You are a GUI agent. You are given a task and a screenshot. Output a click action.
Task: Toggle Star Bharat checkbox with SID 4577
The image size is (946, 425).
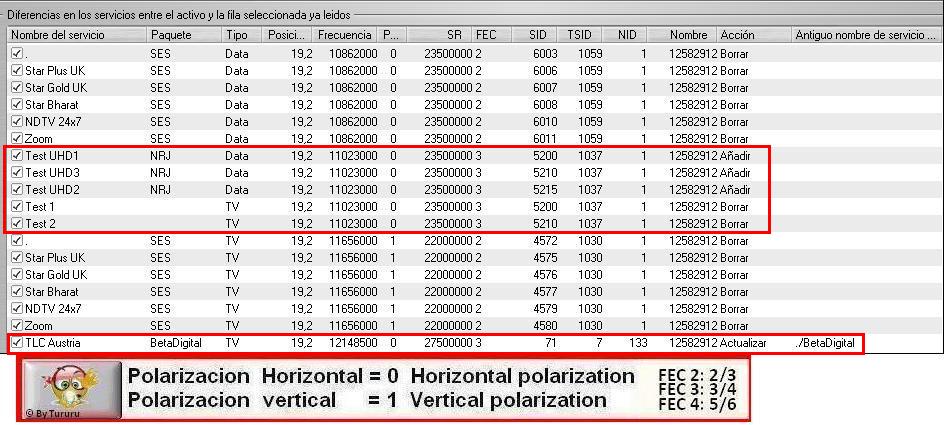pos(17,292)
